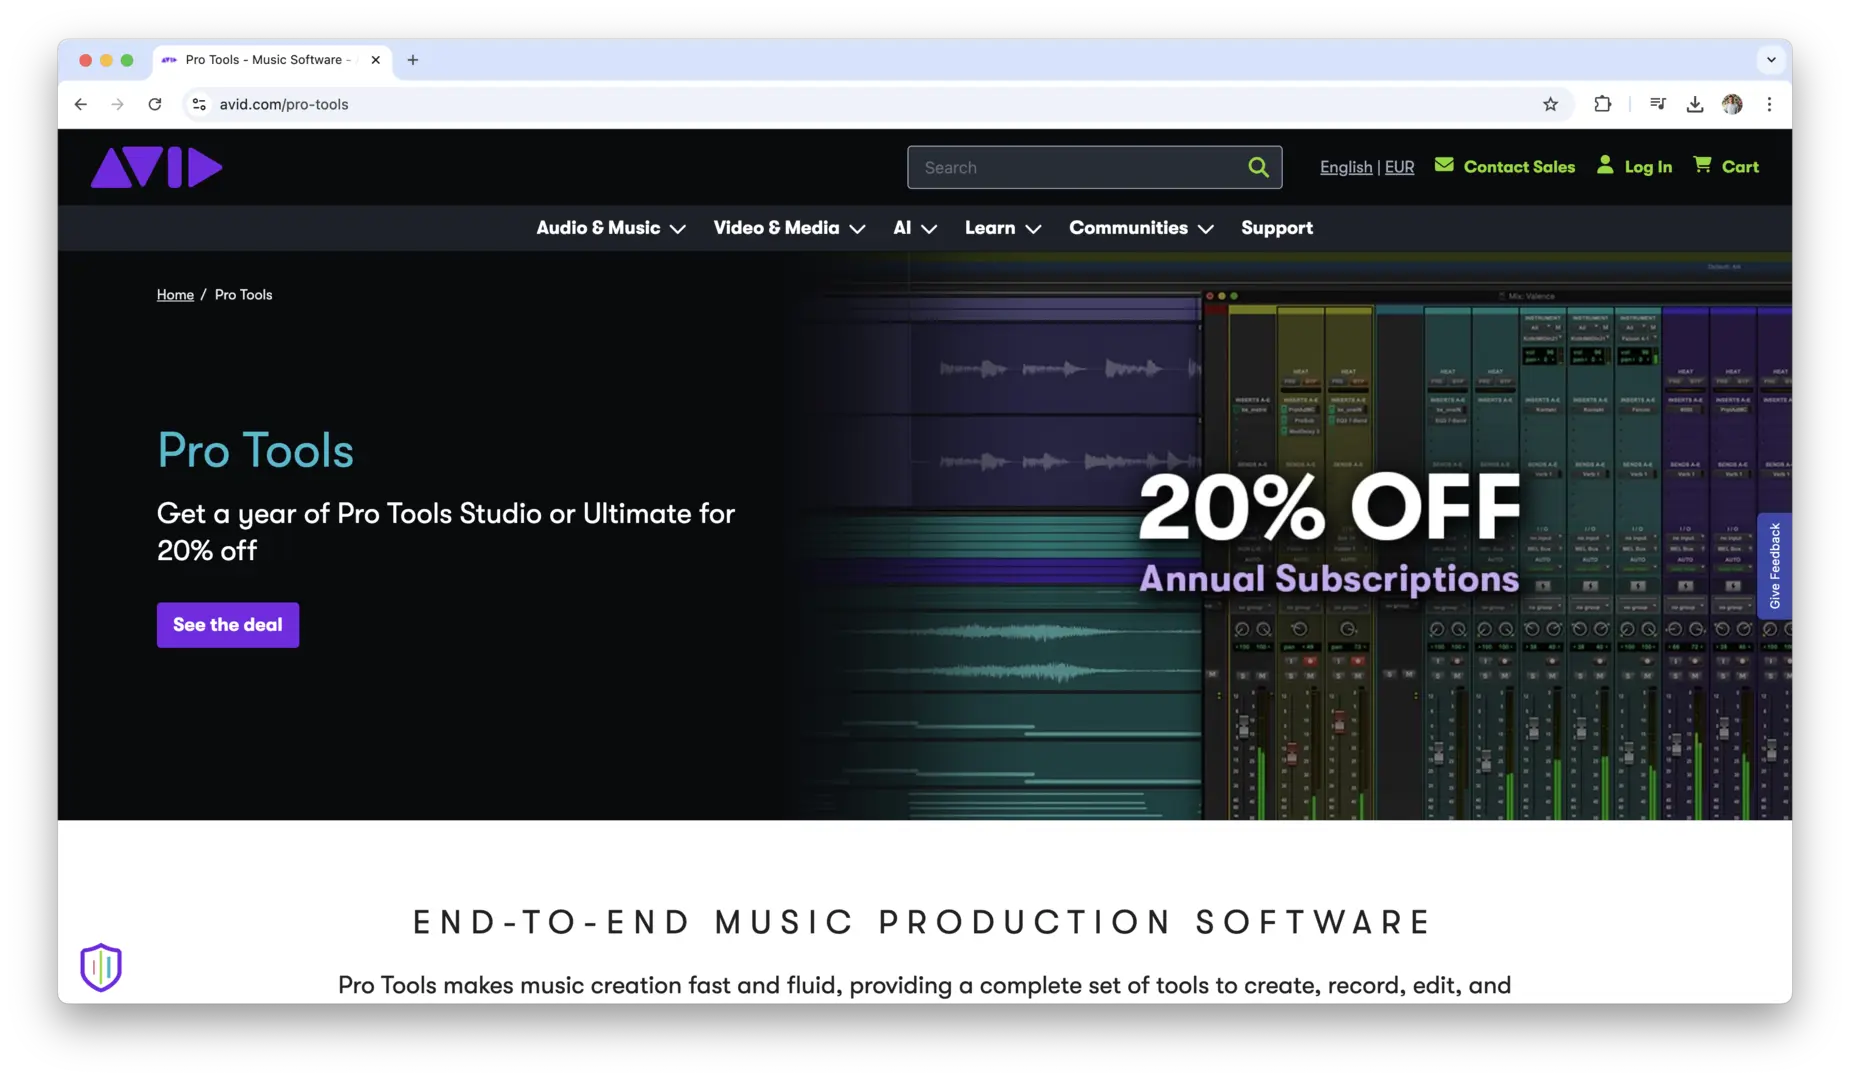This screenshot has height=1080, width=1850.
Task: Select the Pro Tools - Music Software tab
Action: click(271, 60)
